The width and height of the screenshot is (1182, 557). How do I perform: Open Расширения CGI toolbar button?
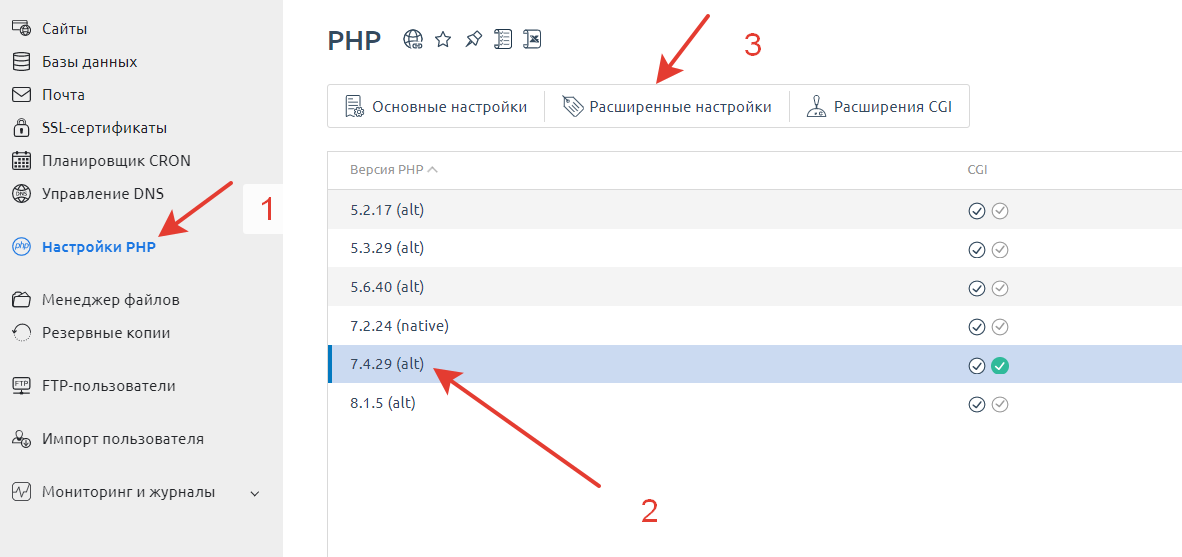pyautogui.click(x=879, y=106)
